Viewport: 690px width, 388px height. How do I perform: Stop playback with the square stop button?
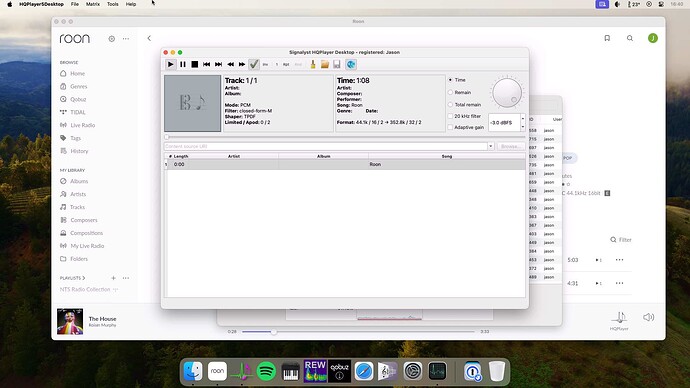tap(195, 64)
